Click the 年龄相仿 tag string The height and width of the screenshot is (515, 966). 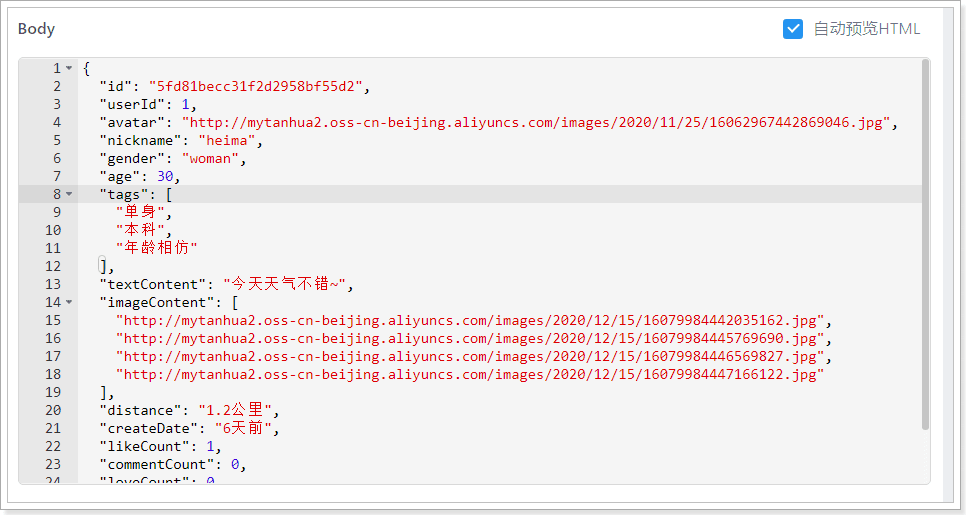(x=156, y=248)
